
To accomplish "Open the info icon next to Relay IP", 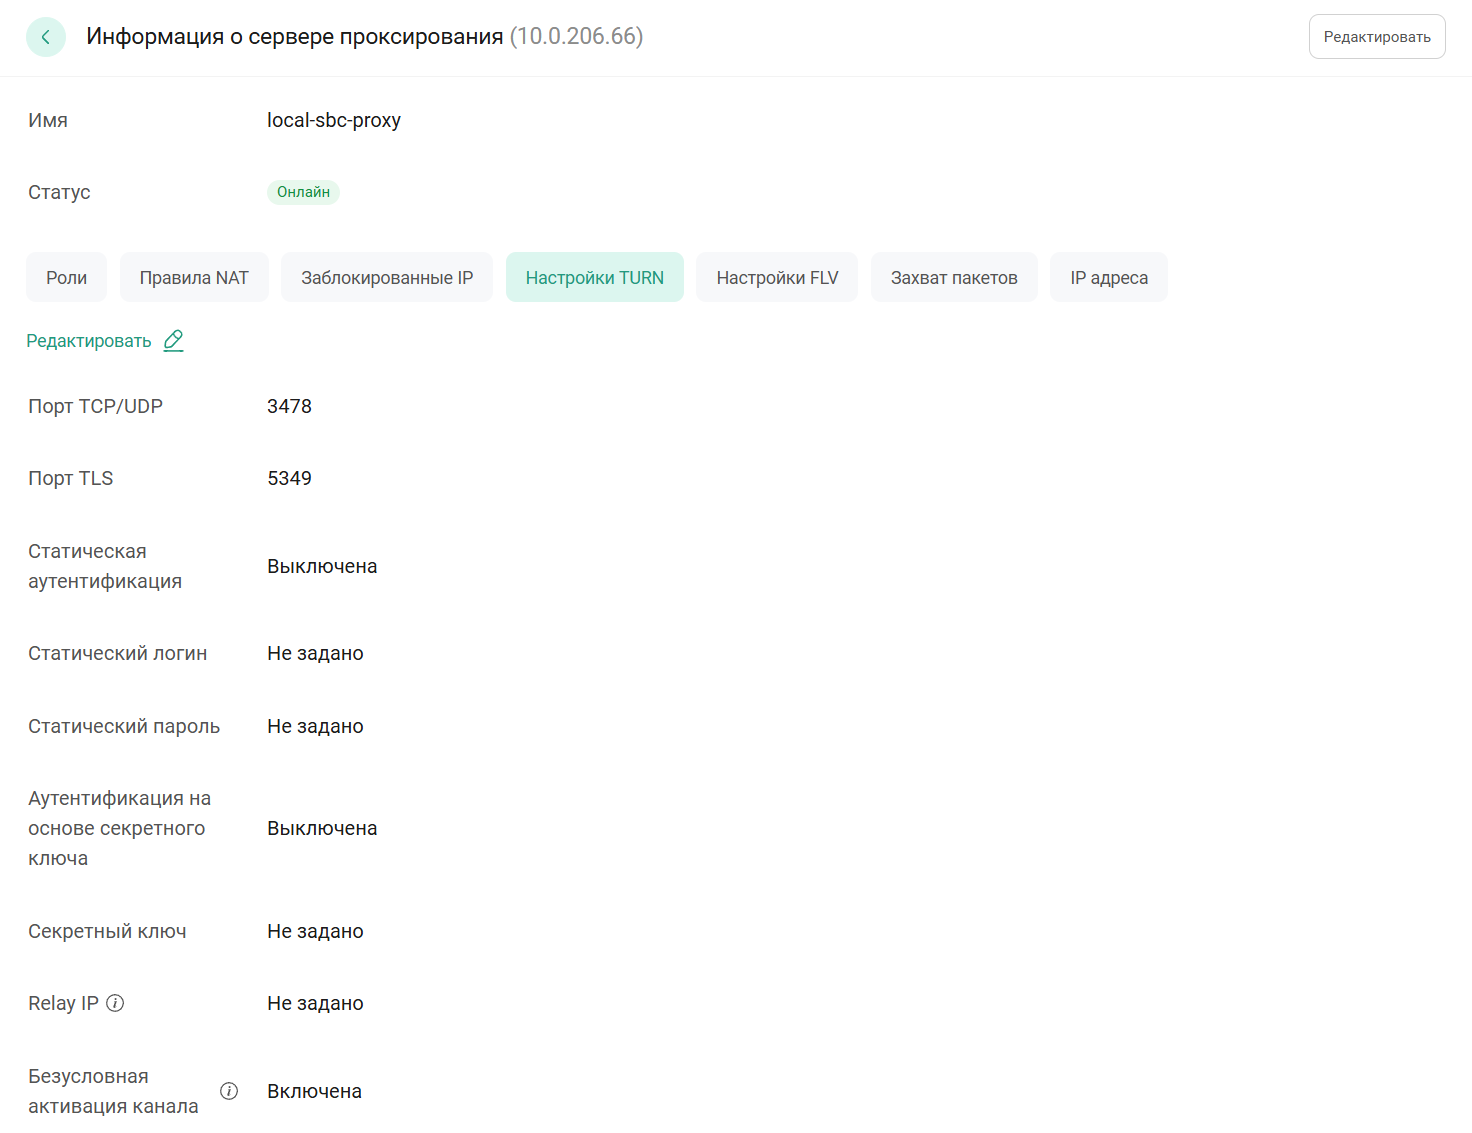I will 115,1003.
